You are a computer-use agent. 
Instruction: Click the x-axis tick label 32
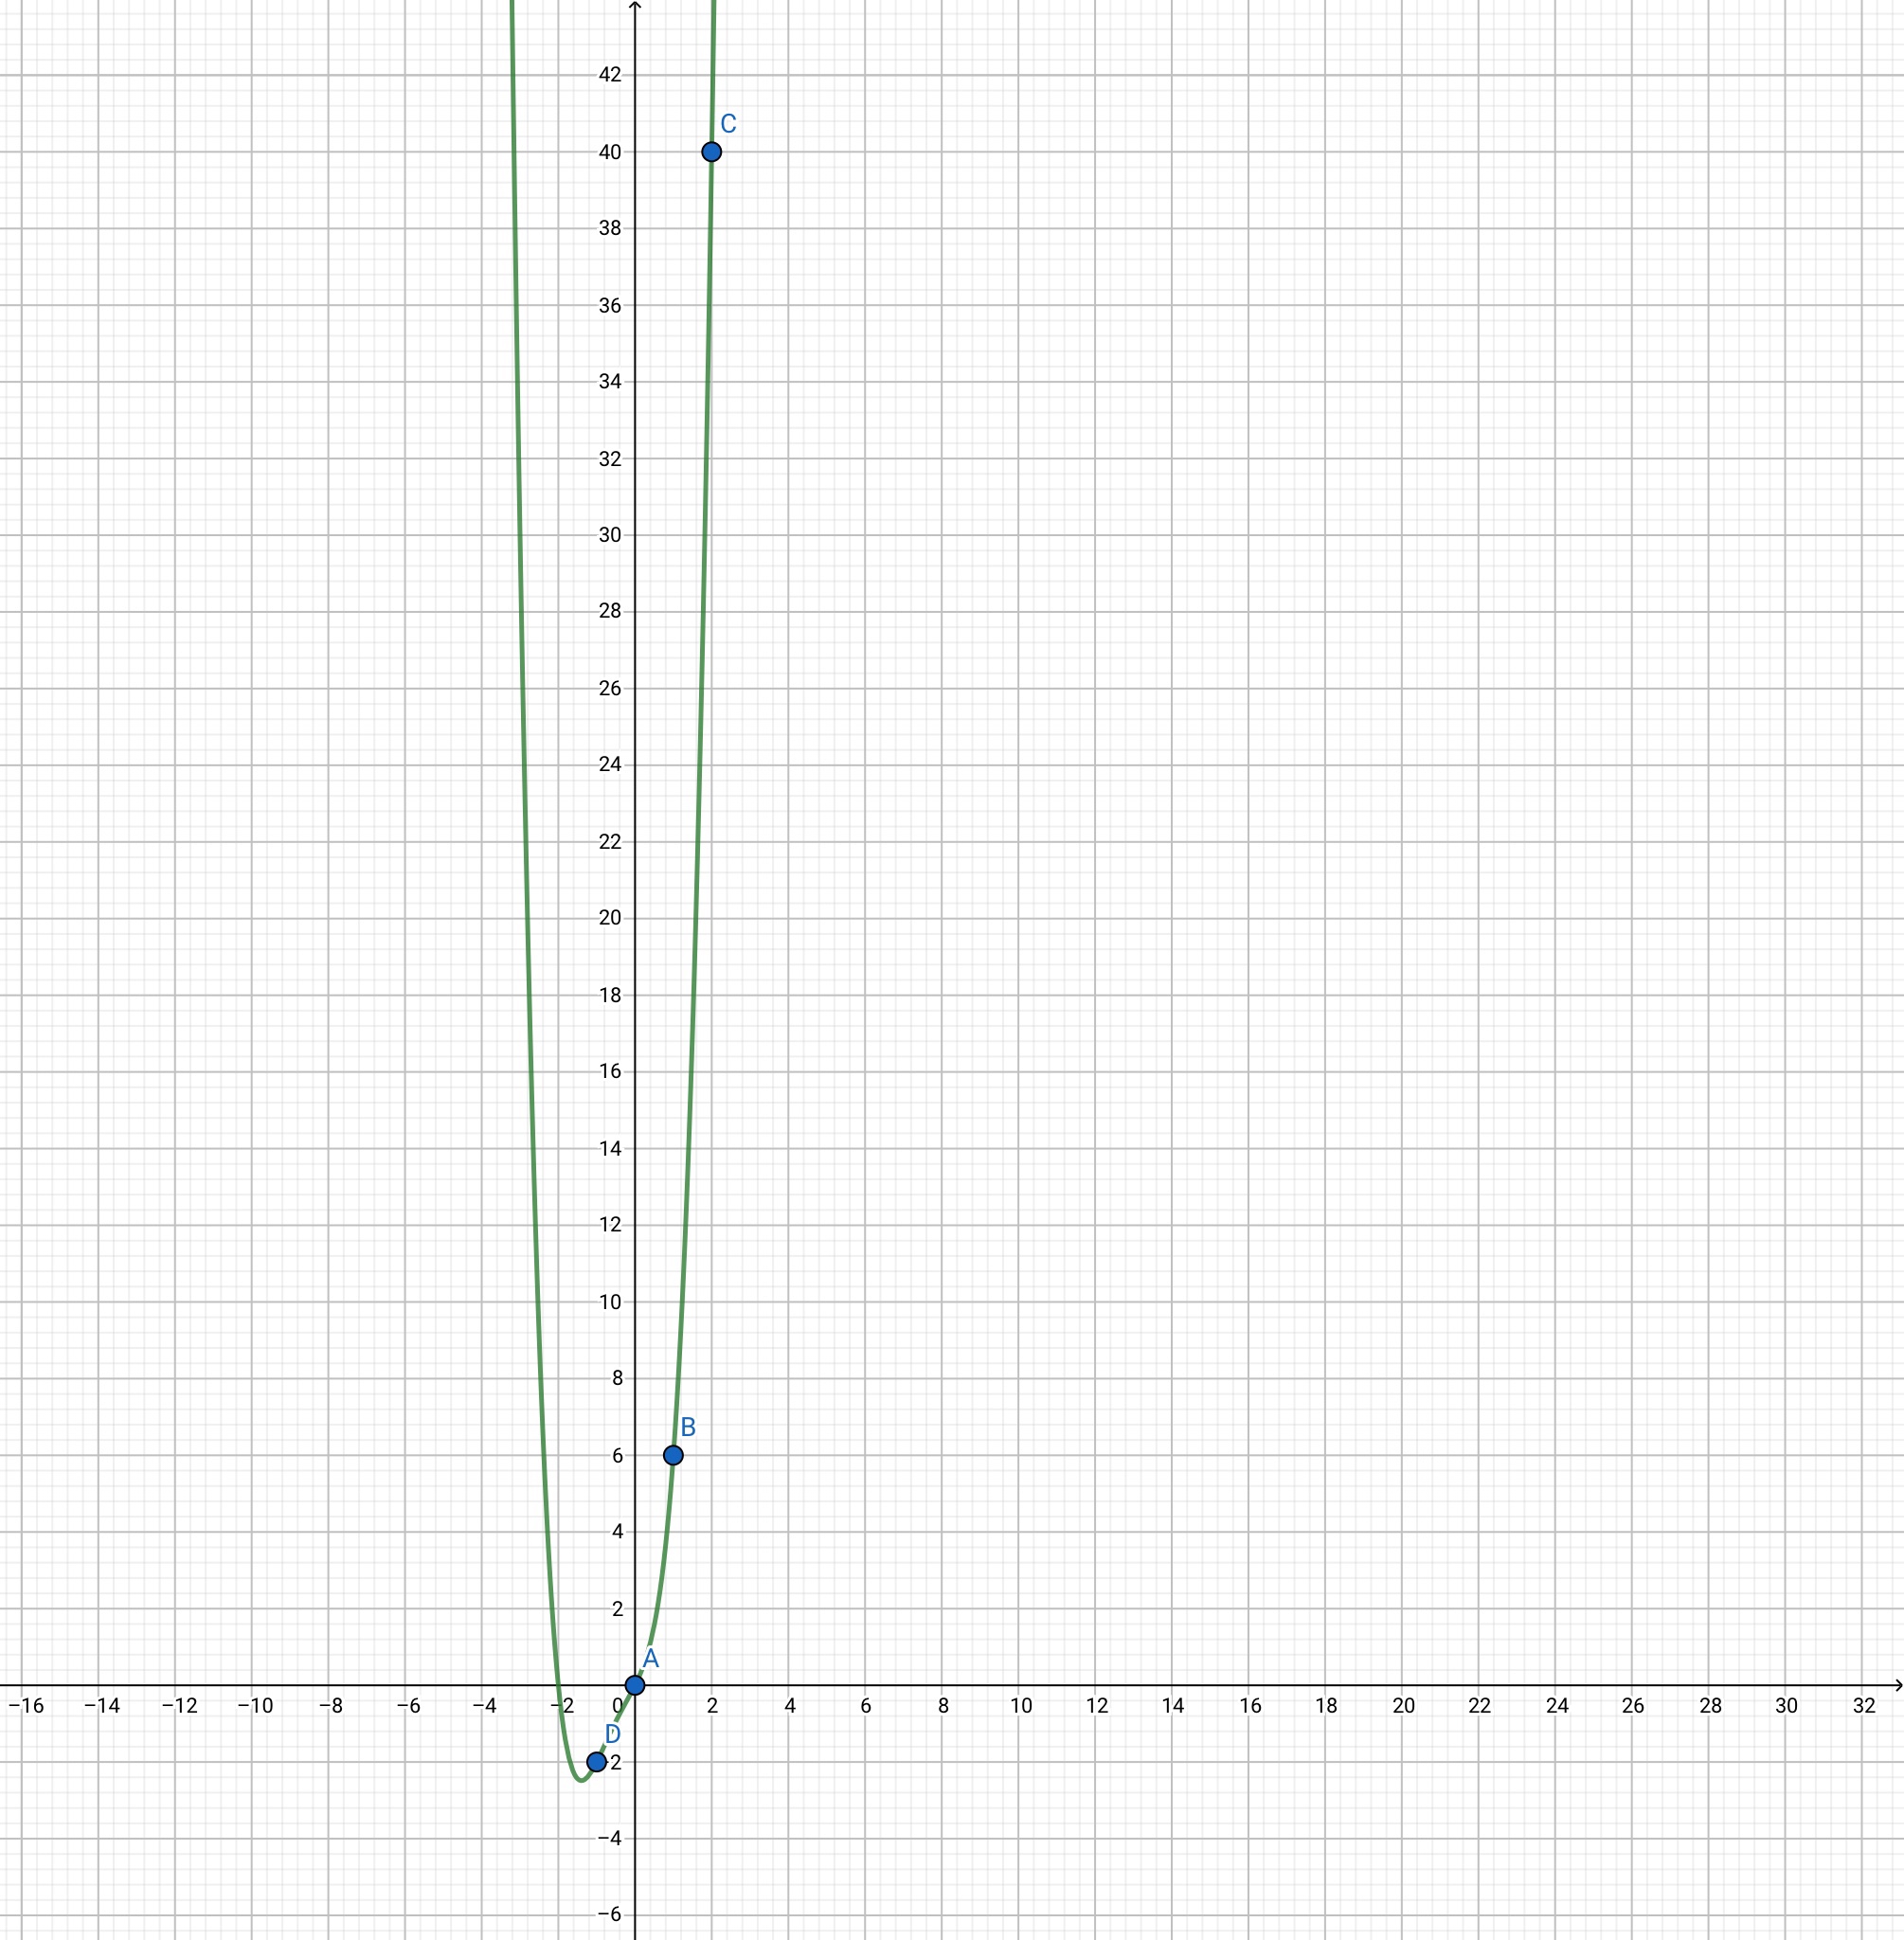click(1863, 1706)
